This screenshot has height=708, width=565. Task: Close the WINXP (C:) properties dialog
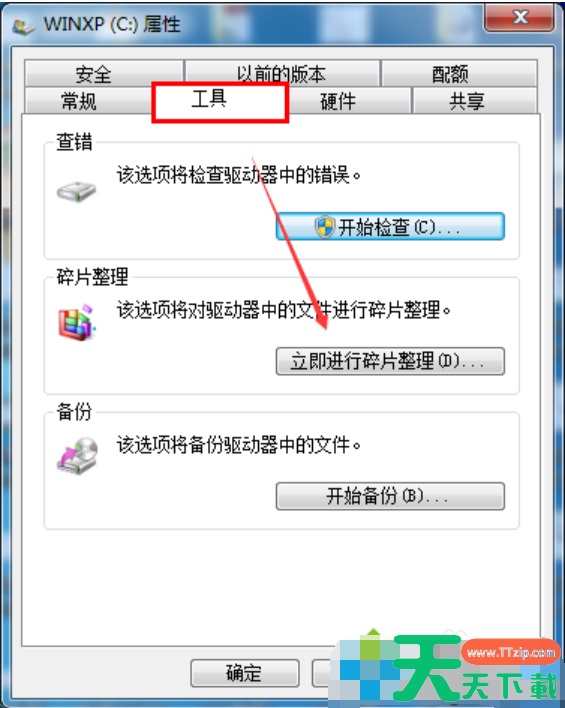[519, 18]
